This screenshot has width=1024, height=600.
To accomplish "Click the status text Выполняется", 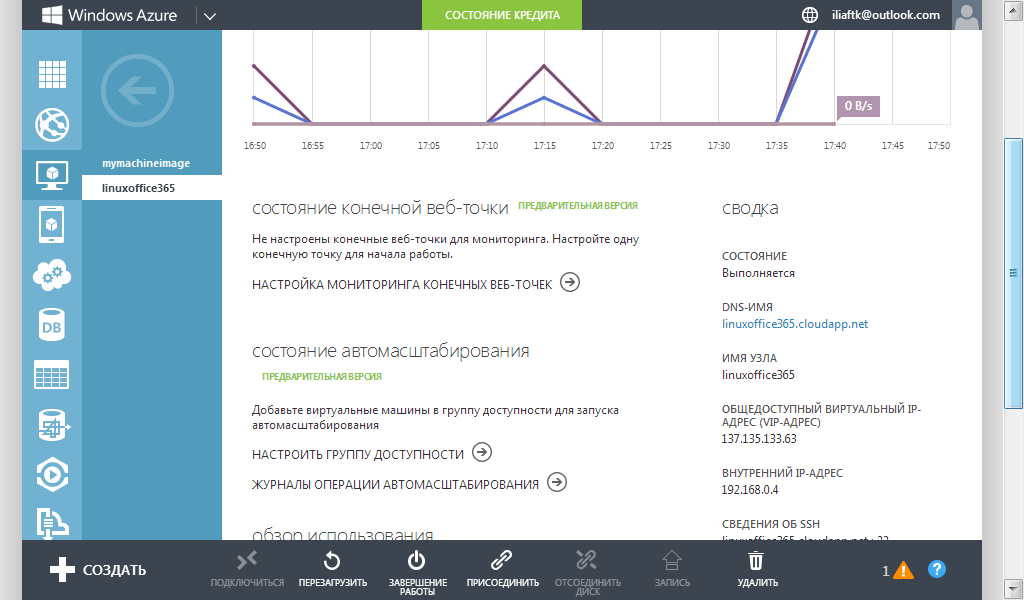I will click(758, 273).
